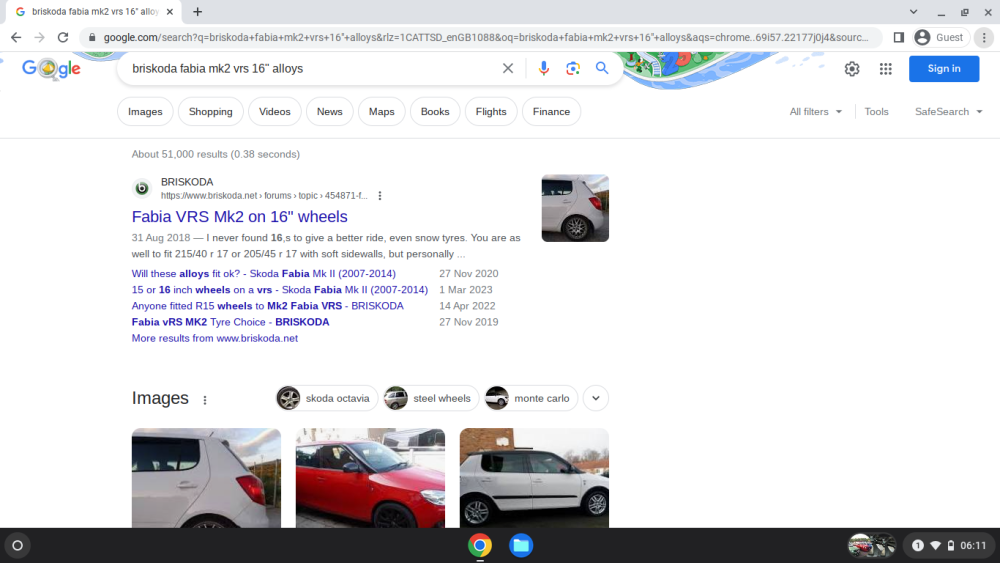
Task: Open more options for BRISKODA result
Action: click(x=379, y=196)
